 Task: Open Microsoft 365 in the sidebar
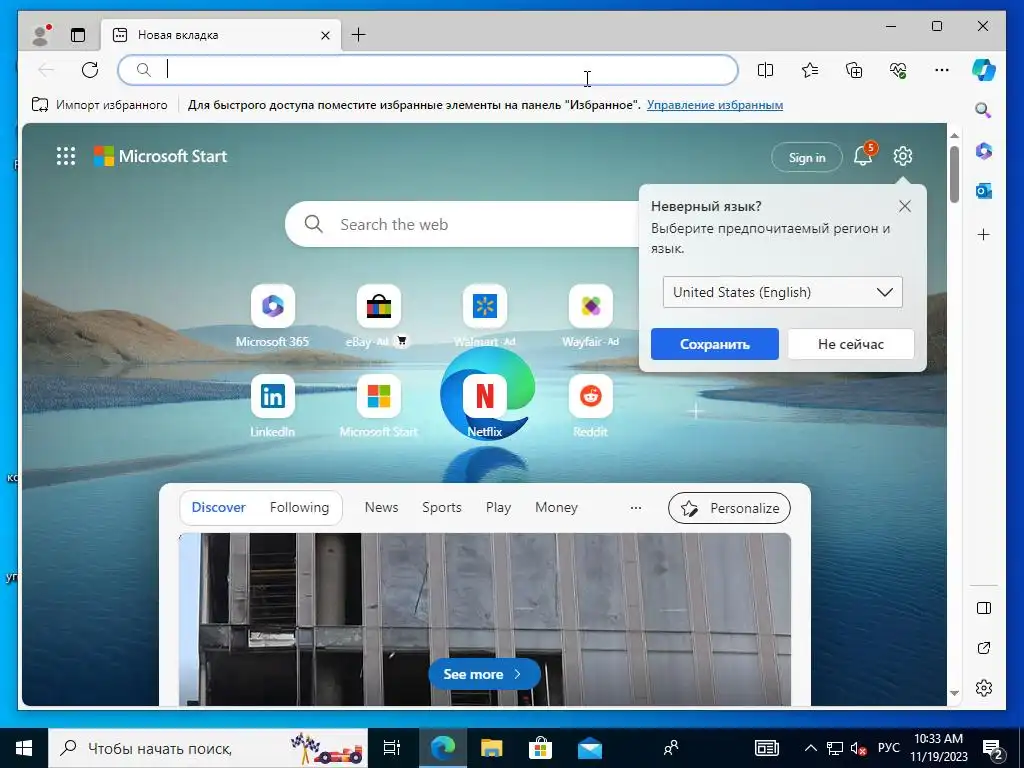click(x=984, y=152)
